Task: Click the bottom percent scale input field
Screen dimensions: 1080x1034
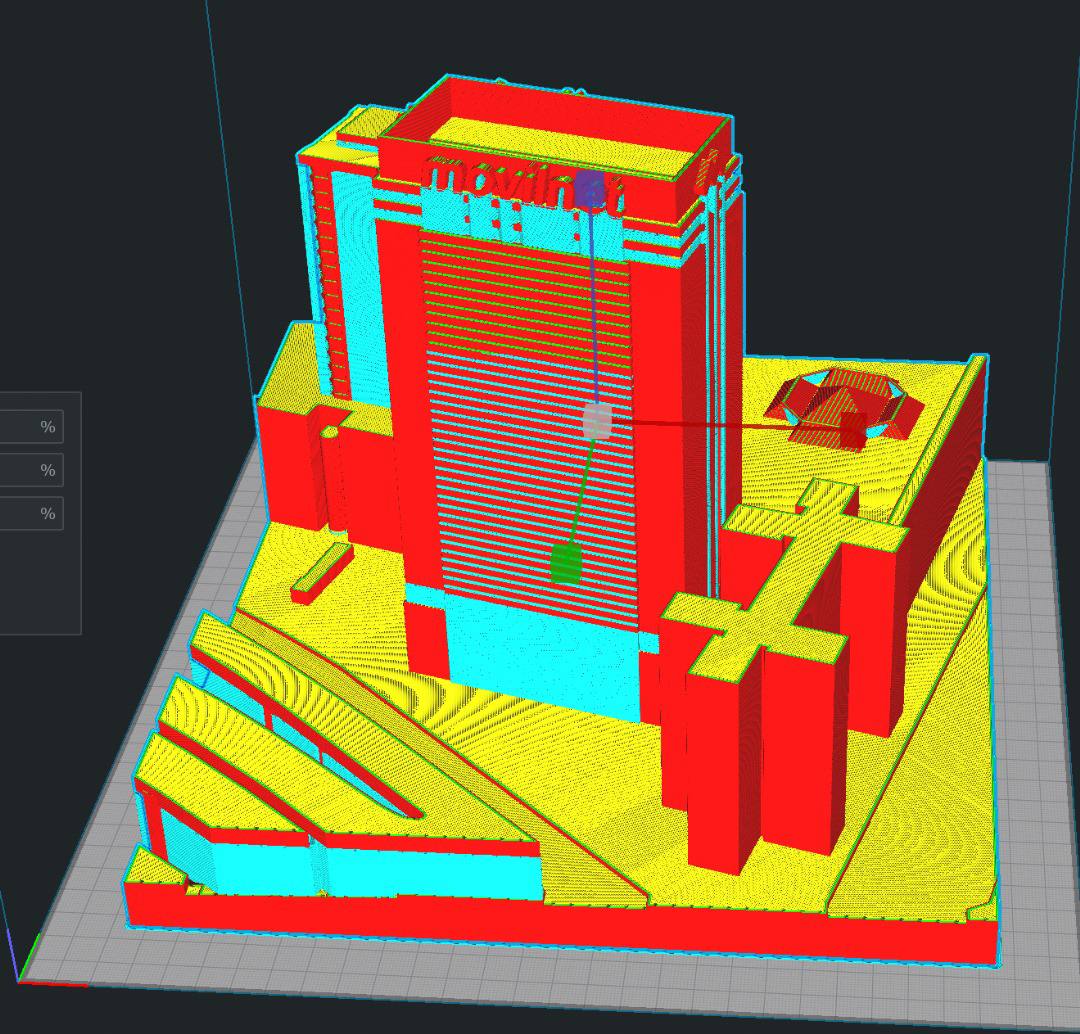Action: click(x=31, y=513)
